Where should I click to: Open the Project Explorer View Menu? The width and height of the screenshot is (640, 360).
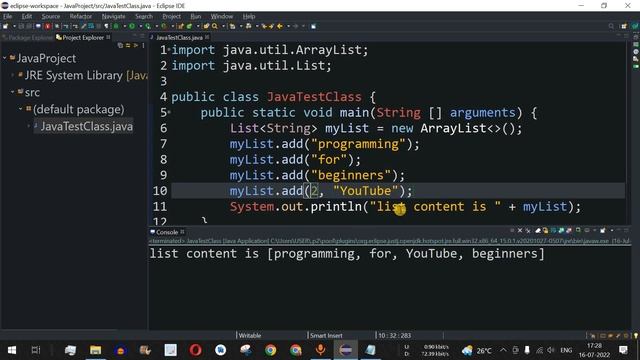(x=143, y=45)
